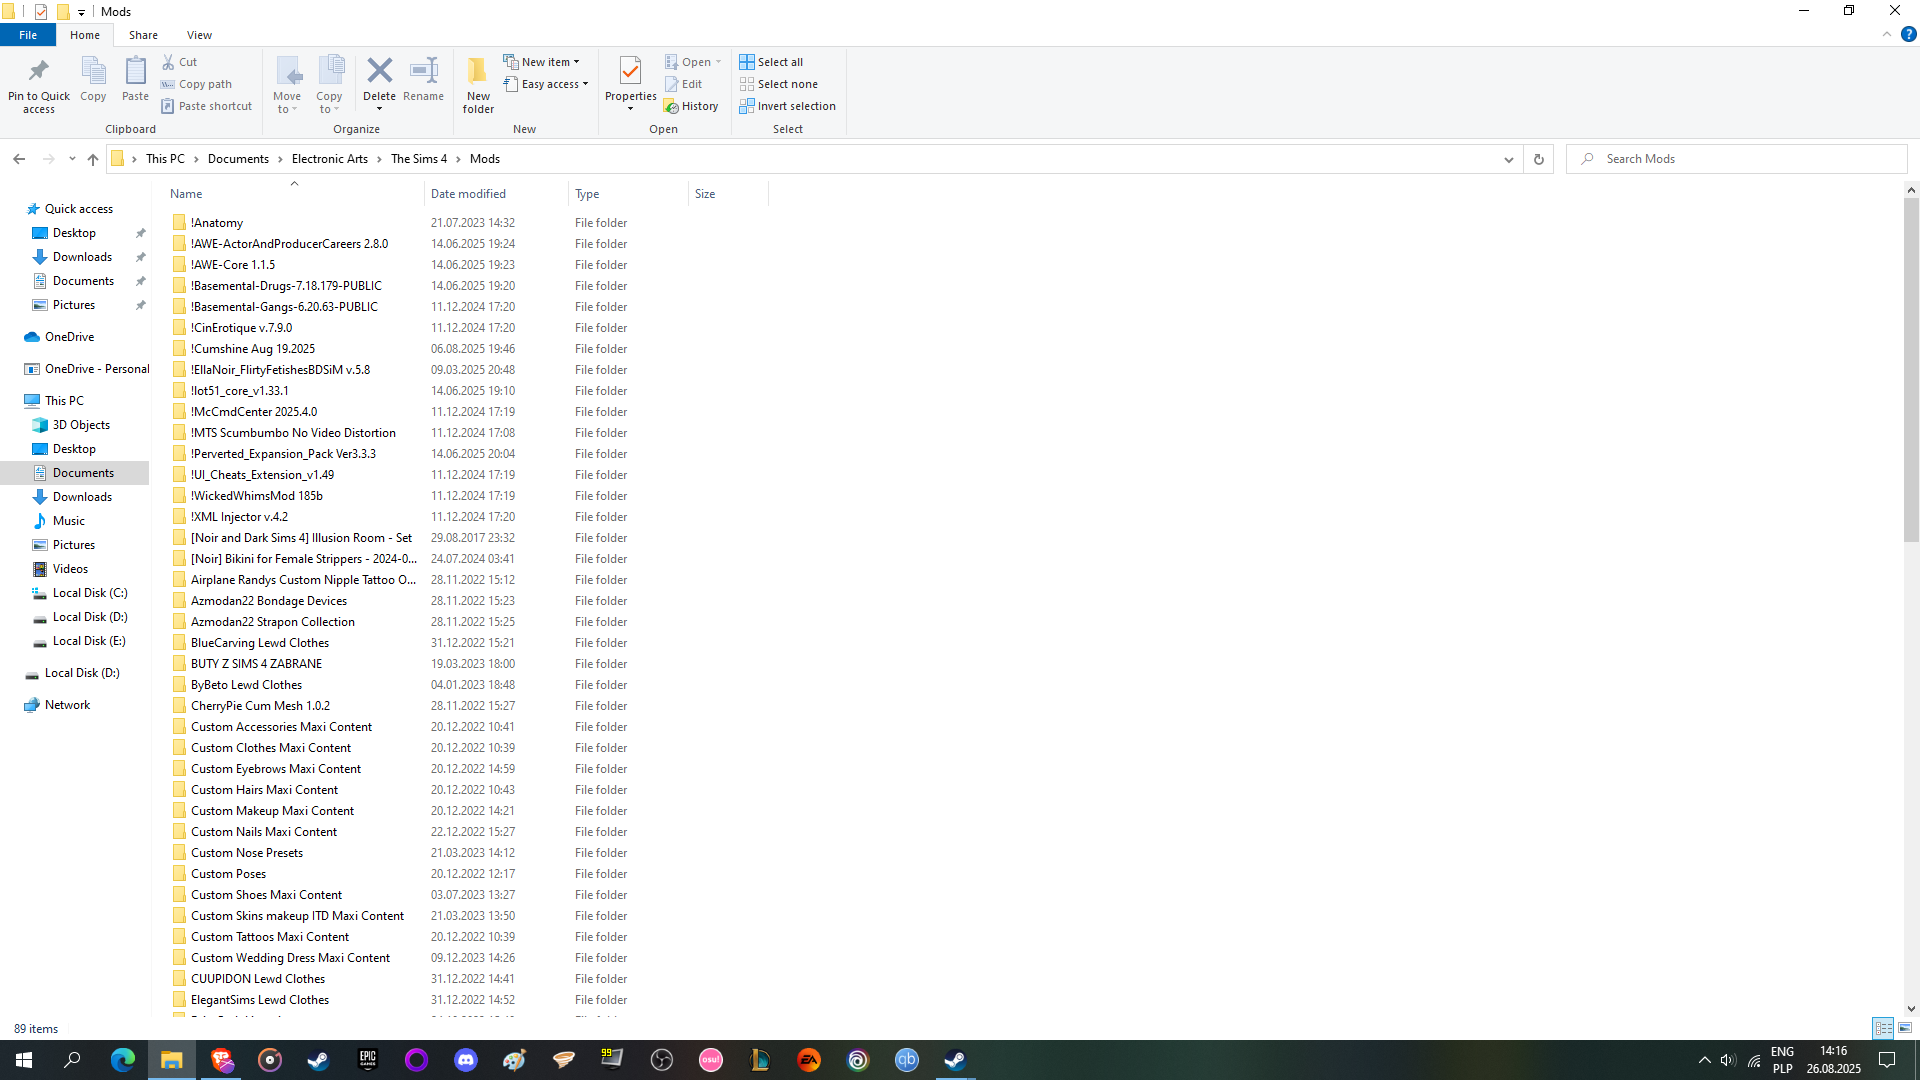Sort by the Type column header
The width and height of the screenshot is (1920, 1080).
[x=628, y=194]
